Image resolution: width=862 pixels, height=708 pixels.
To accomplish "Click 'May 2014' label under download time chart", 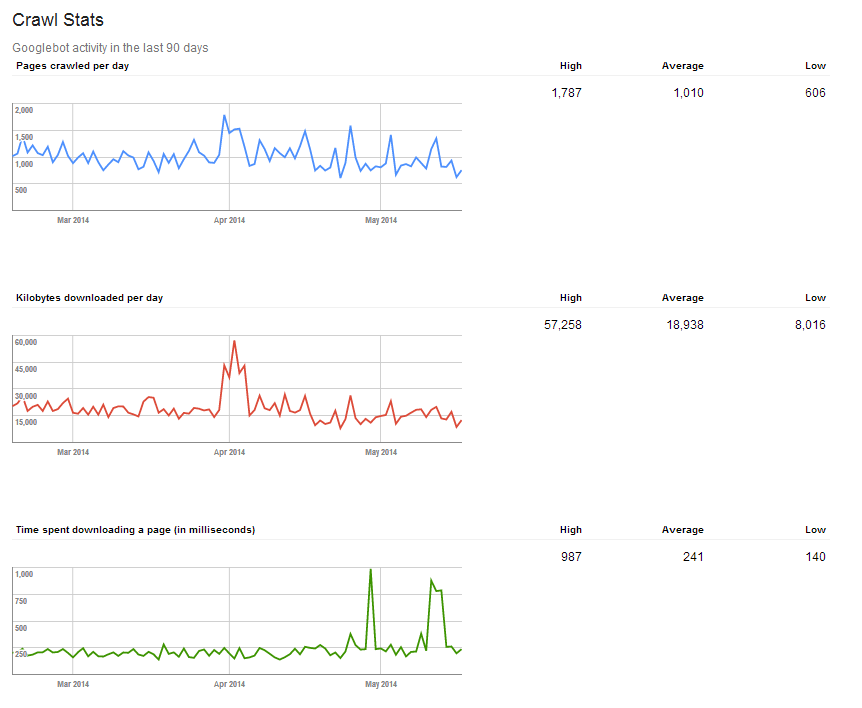I will tap(381, 684).
